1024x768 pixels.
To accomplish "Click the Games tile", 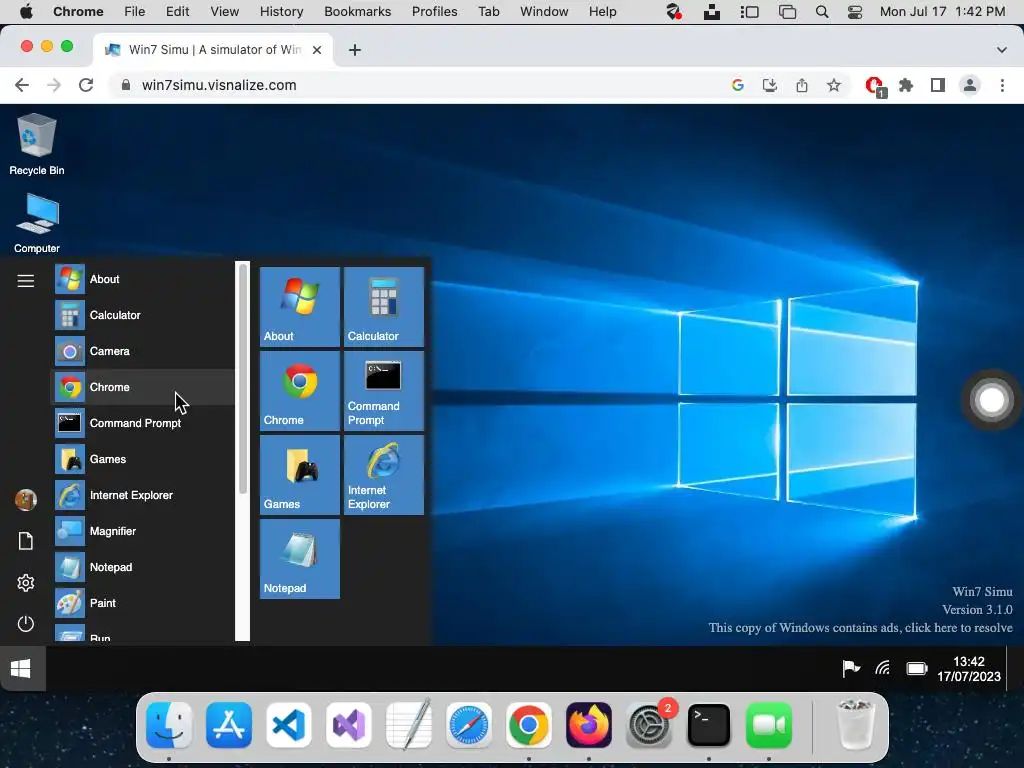I will click(300, 475).
